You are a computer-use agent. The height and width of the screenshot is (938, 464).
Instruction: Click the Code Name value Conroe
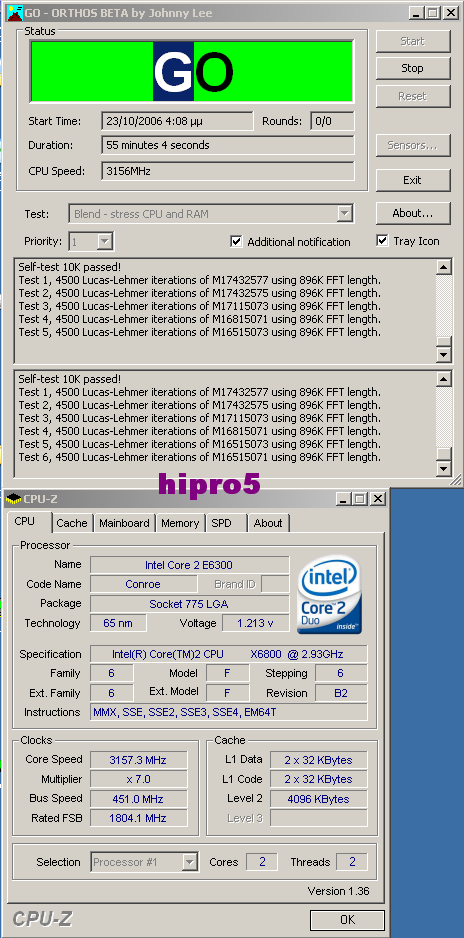(x=143, y=584)
